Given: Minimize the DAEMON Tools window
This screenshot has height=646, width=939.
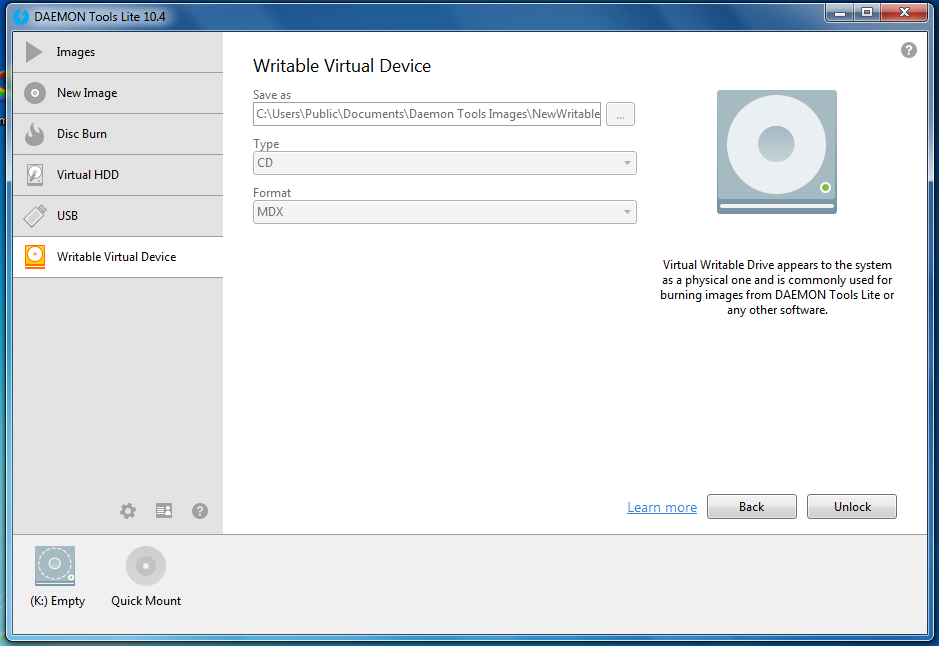Looking at the screenshot, I should point(840,13).
